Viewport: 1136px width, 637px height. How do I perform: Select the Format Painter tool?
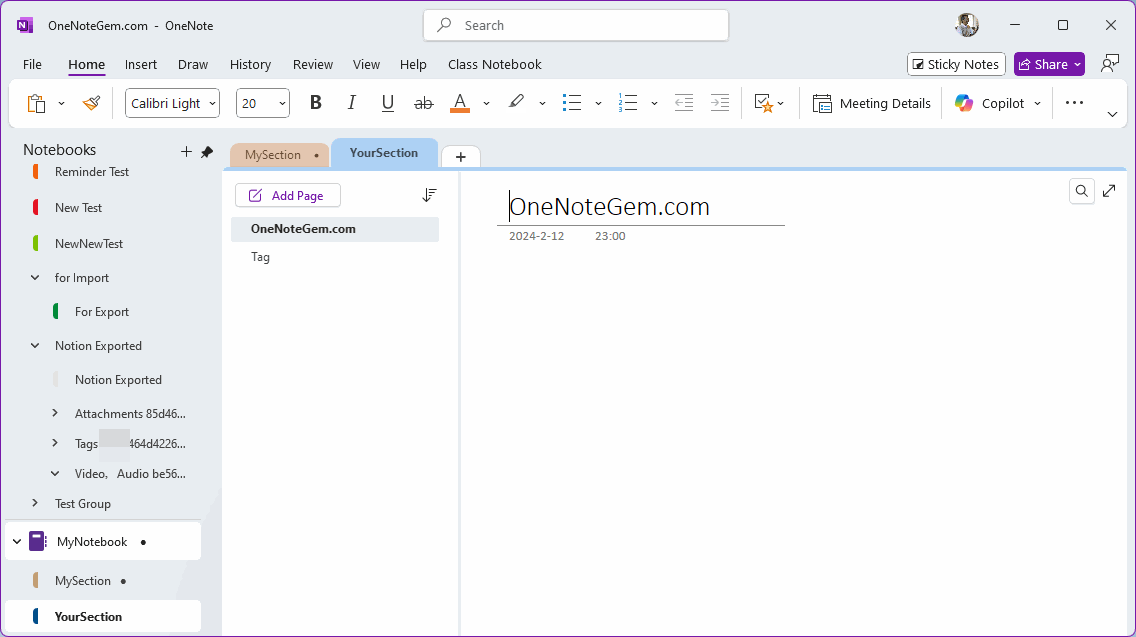pyautogui.click(x=91, y=104)
